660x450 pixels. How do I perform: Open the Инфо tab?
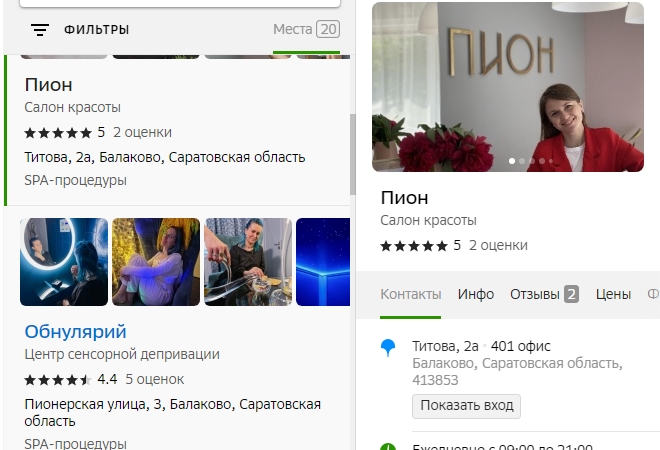pos(476,294)
